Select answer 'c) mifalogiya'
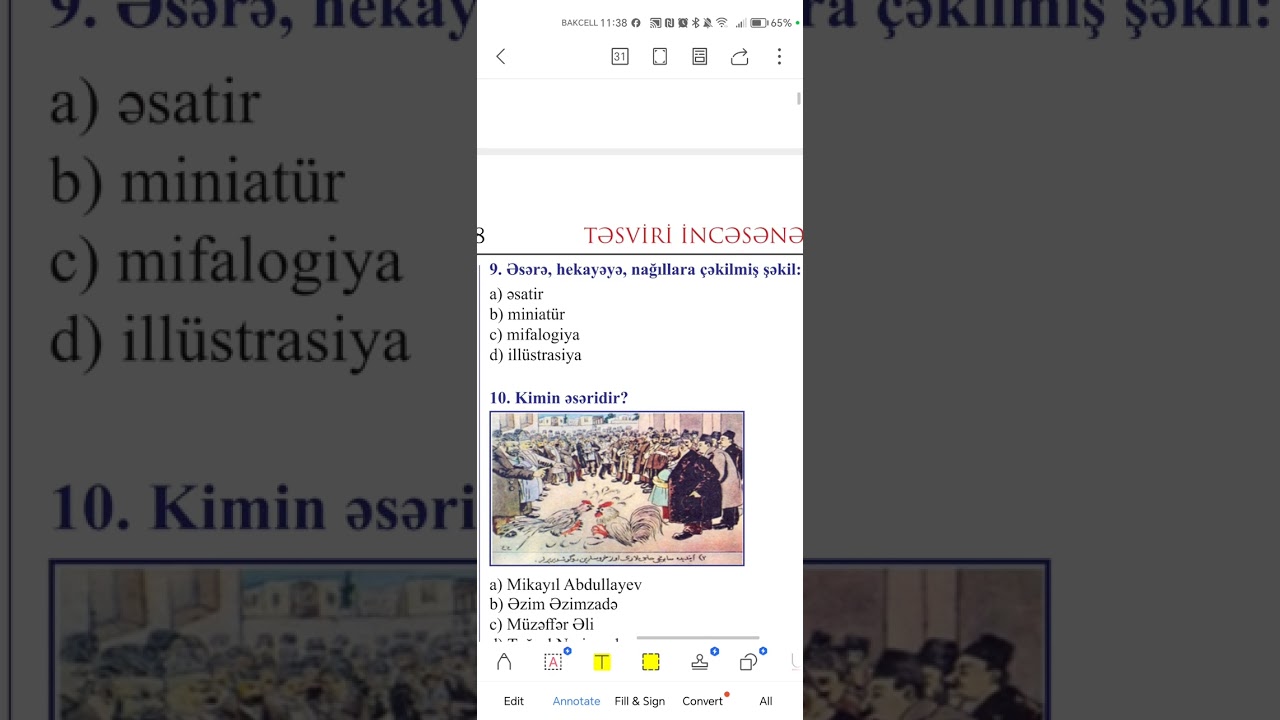Image resolution: width=1280 pixels, height=720 pixels. (x=535, y=335)
